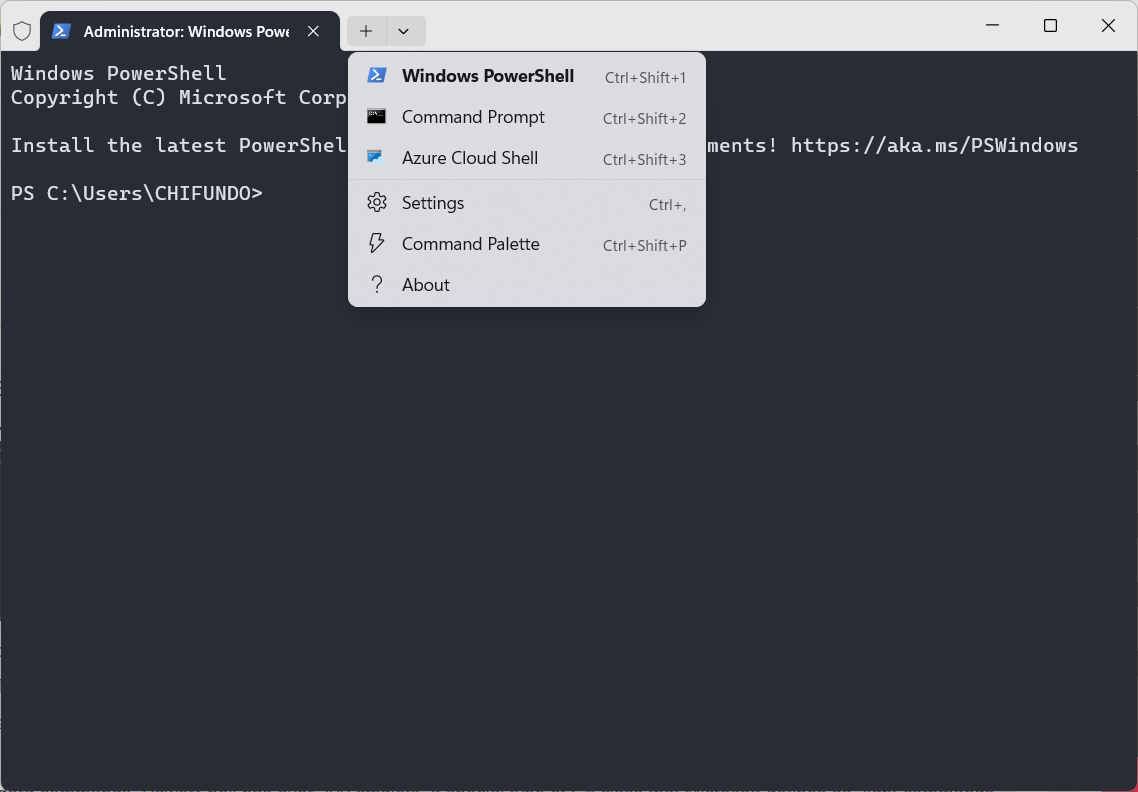Select Windows PowerShell from the profile menu
This screenshot has height=792, width=1138.
(488, 76)
